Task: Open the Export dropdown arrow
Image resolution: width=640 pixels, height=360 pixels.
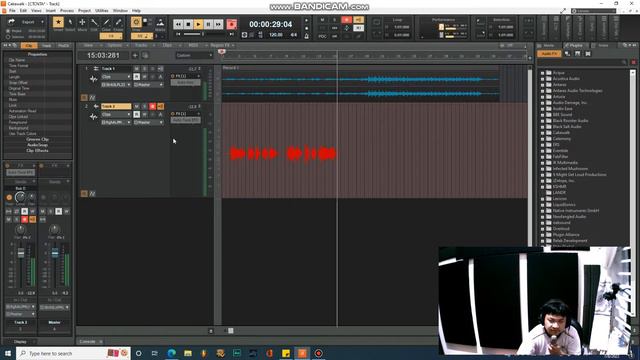Action: coord(42,22)
